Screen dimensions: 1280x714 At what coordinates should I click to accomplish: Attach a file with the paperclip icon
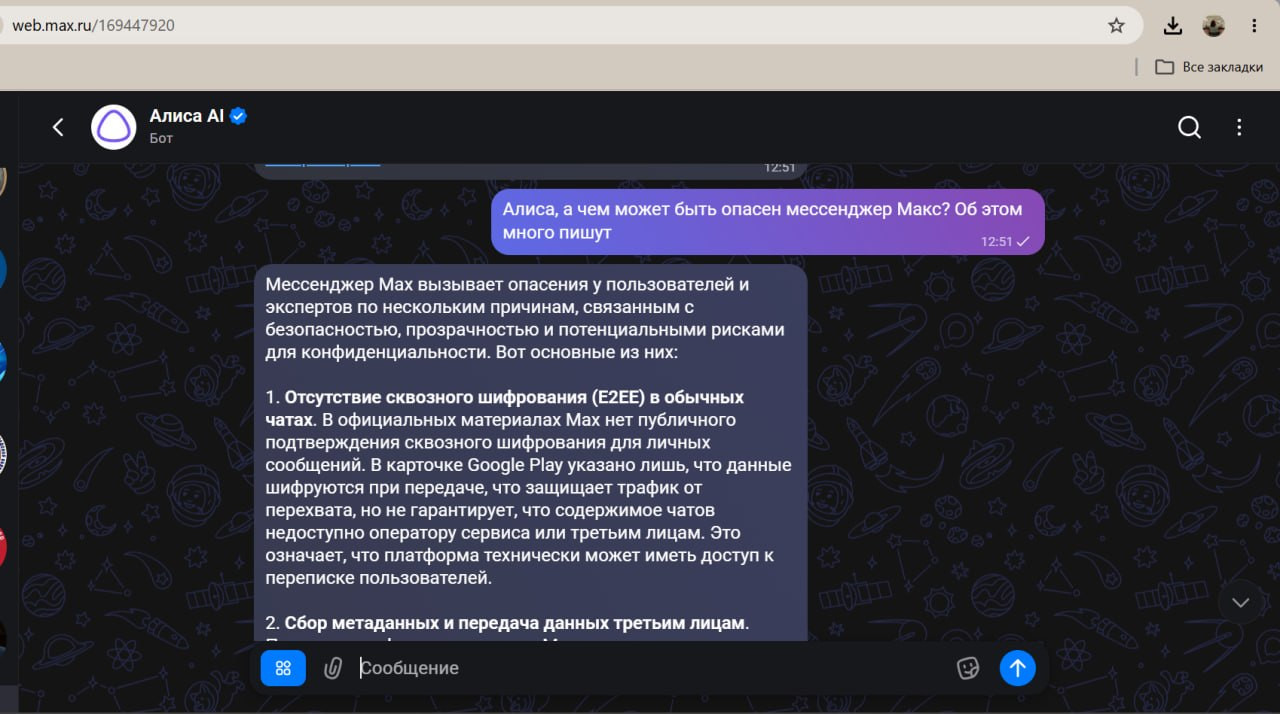pyautogui.click(x=333, y=668)
